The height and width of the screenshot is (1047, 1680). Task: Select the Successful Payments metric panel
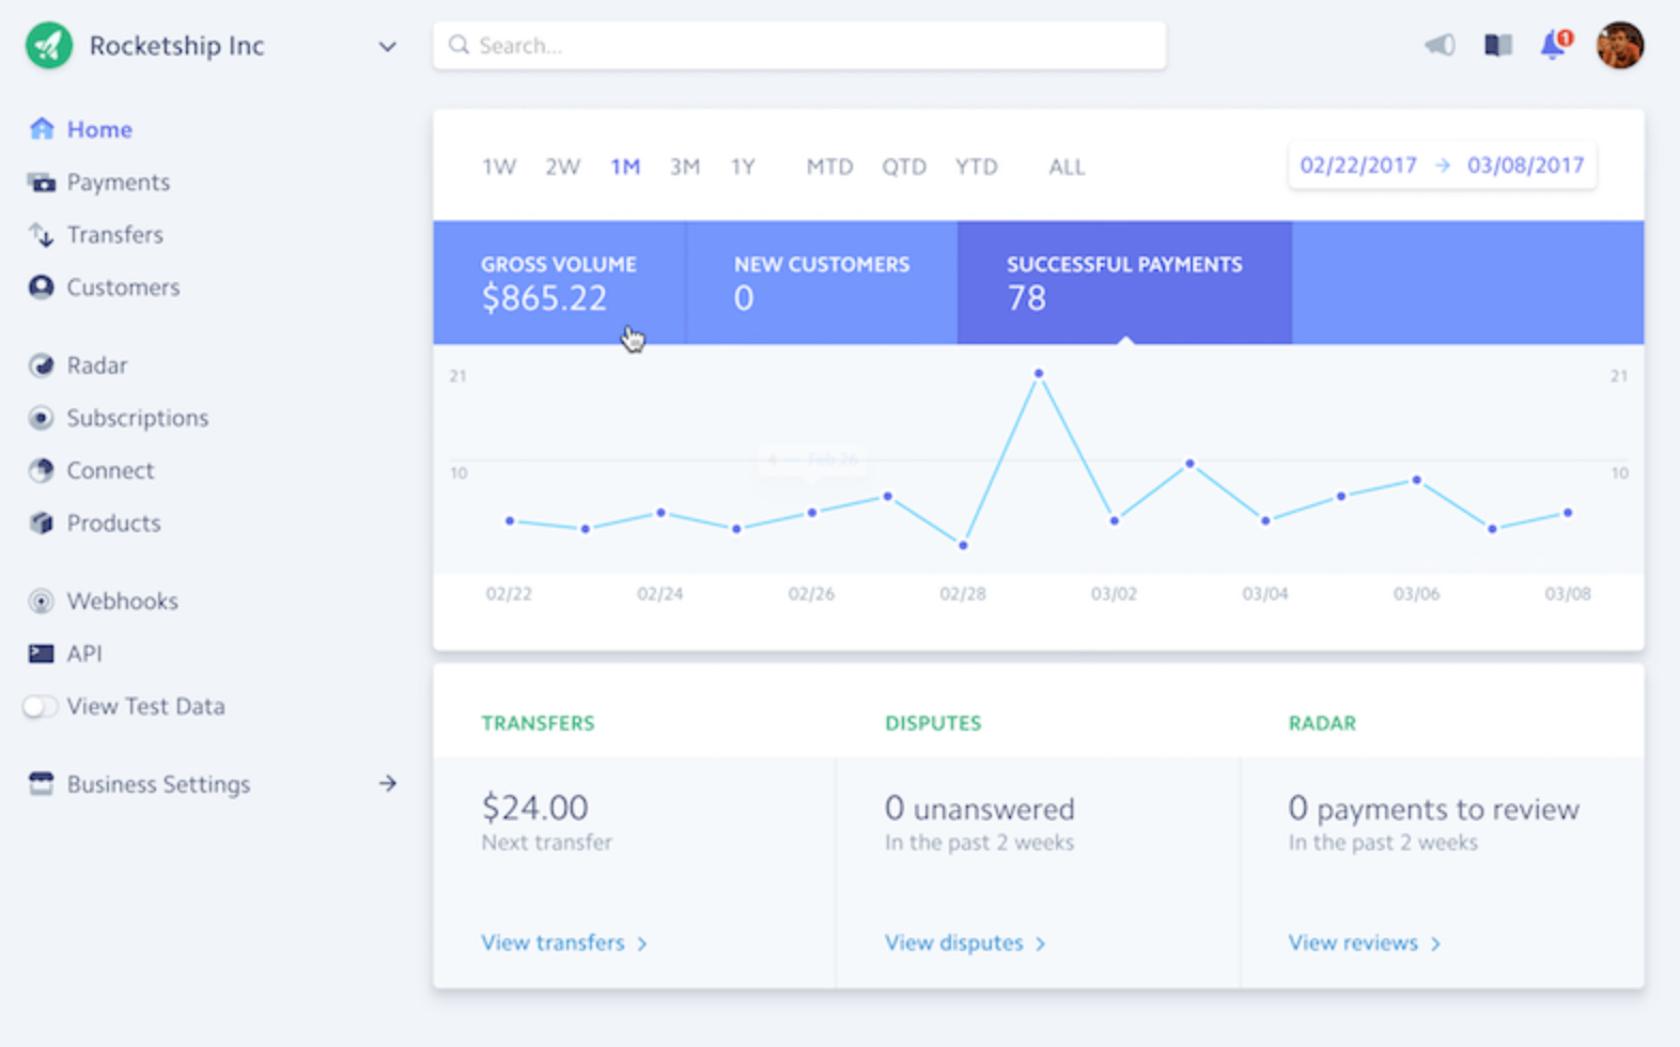click(x=1124, y=283)
